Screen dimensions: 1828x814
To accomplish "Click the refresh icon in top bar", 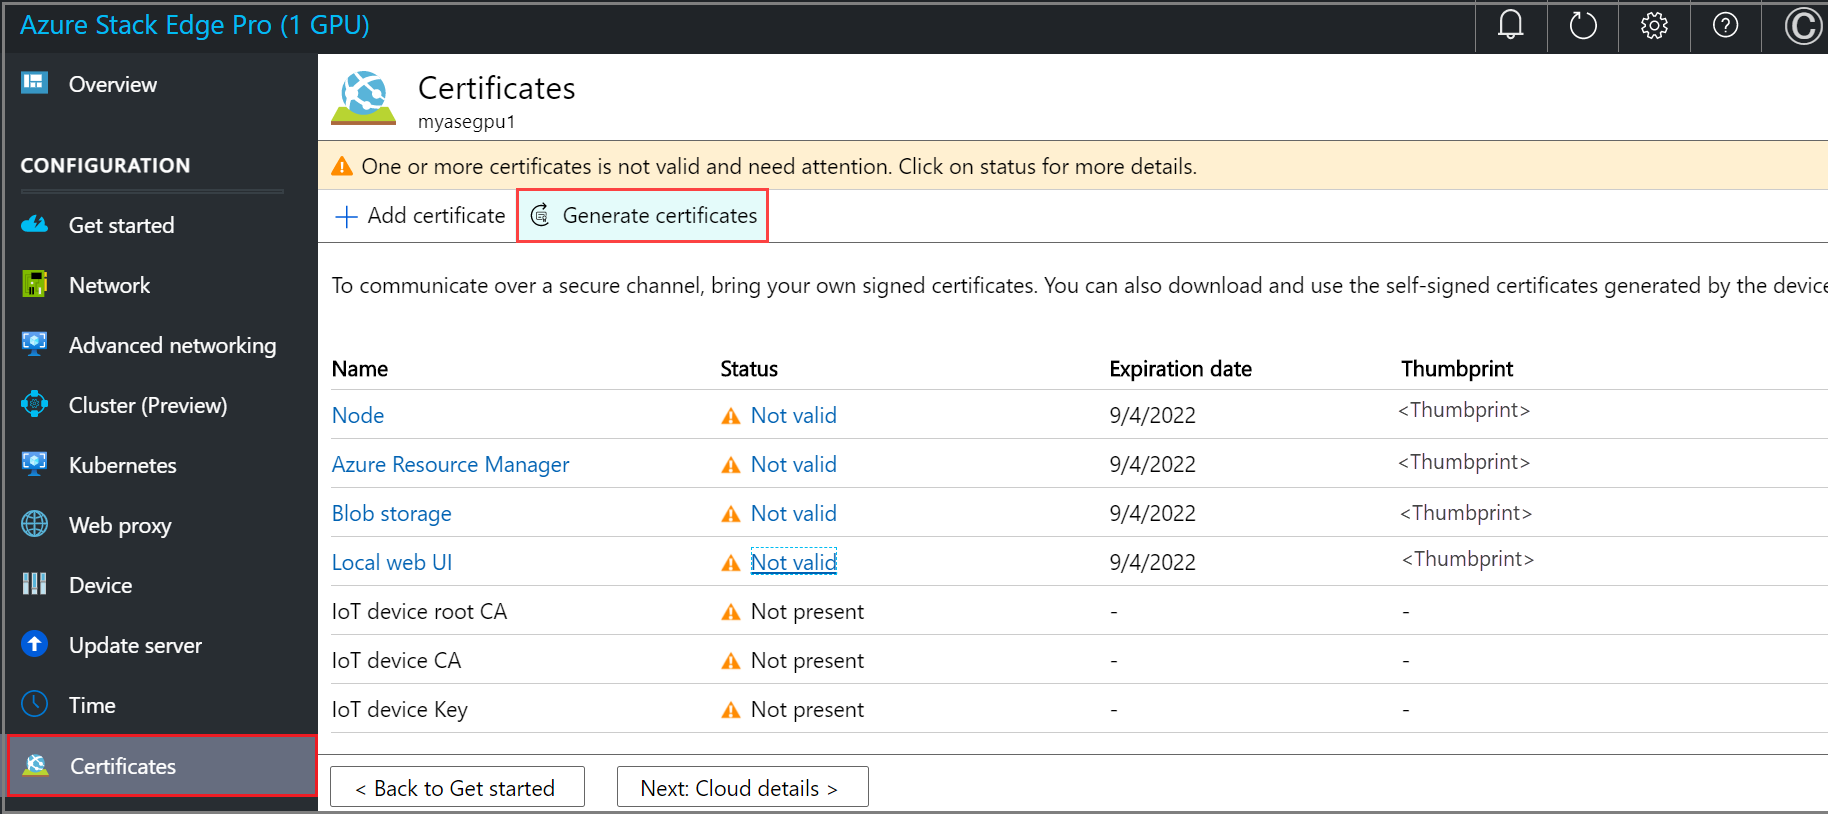I will point(1582,25).
